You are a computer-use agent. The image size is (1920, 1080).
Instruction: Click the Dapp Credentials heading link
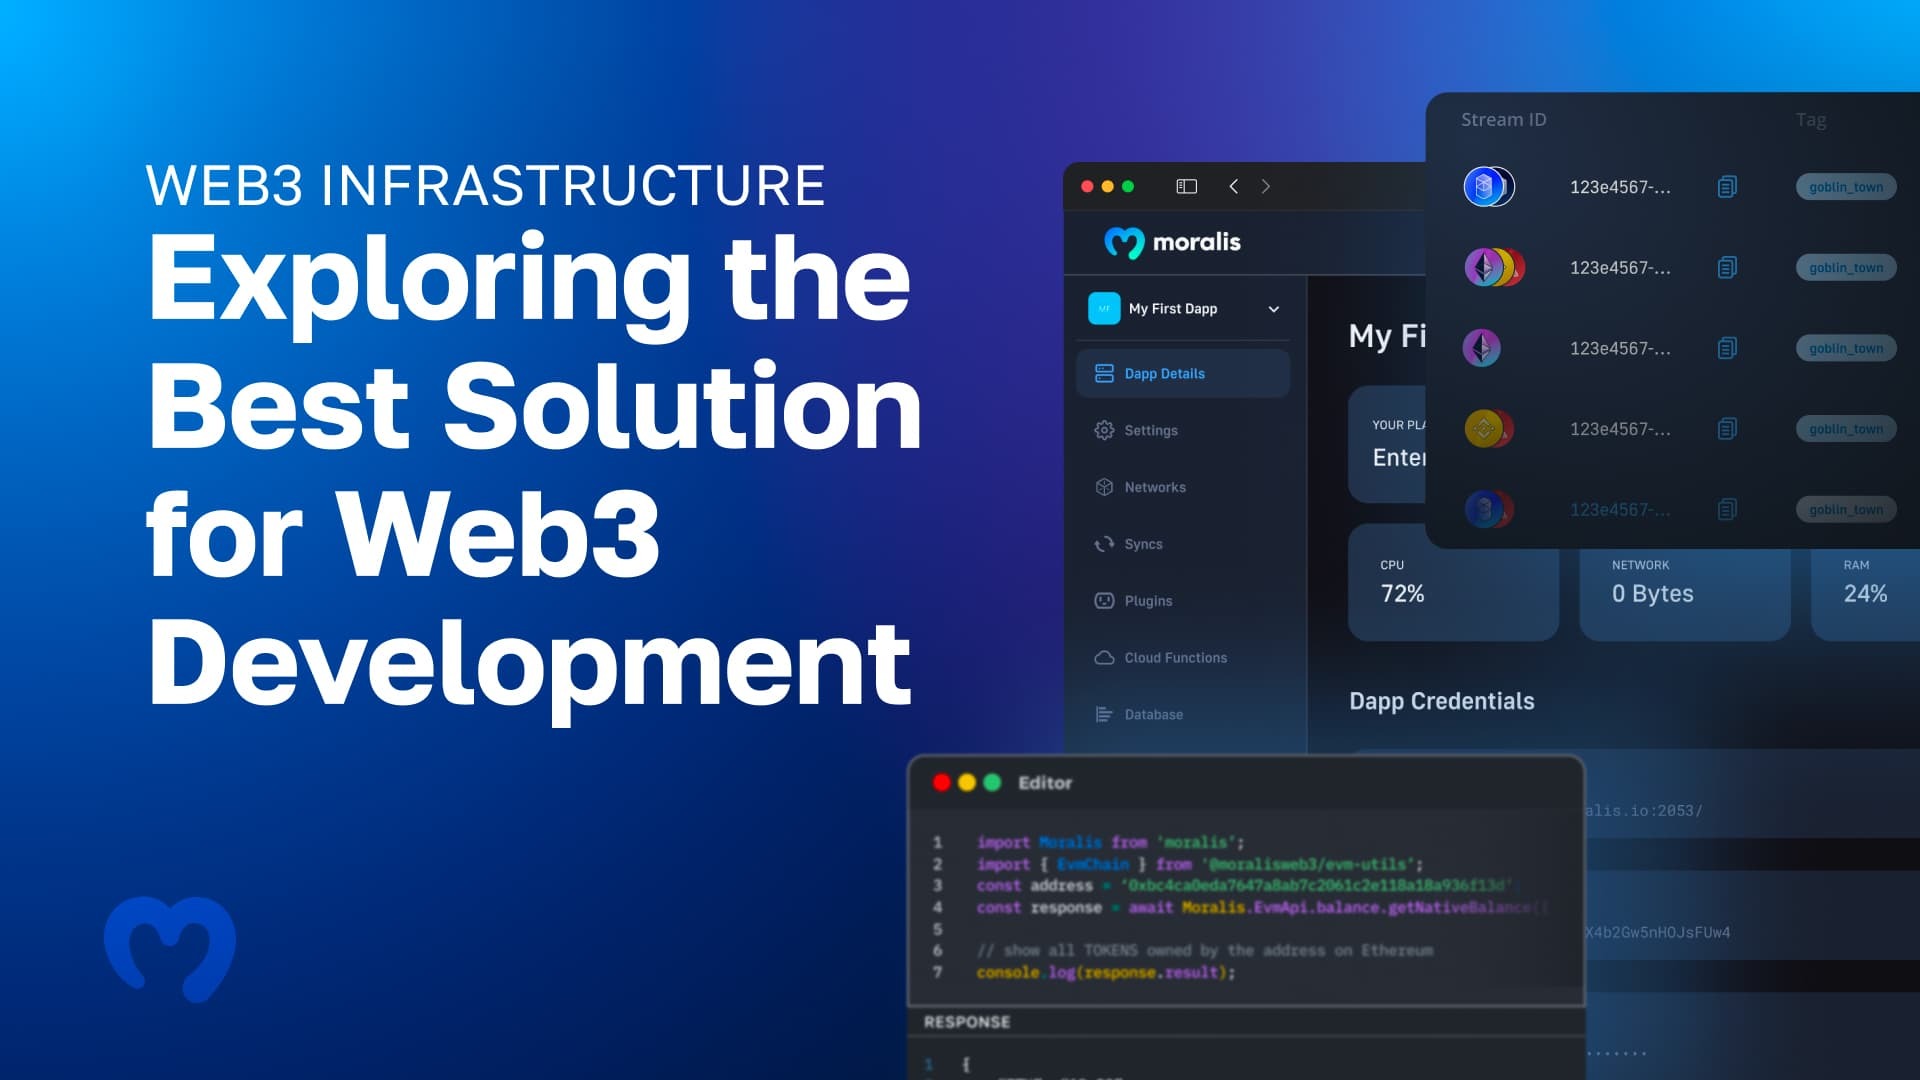pyautogui.click(x=1442, y=701)
